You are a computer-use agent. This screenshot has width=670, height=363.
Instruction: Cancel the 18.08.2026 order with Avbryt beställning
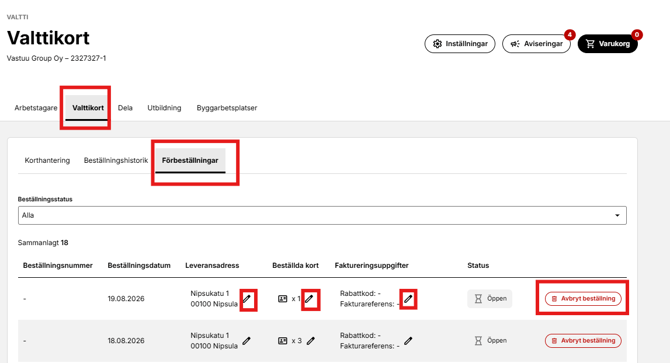tap(583, 340)
